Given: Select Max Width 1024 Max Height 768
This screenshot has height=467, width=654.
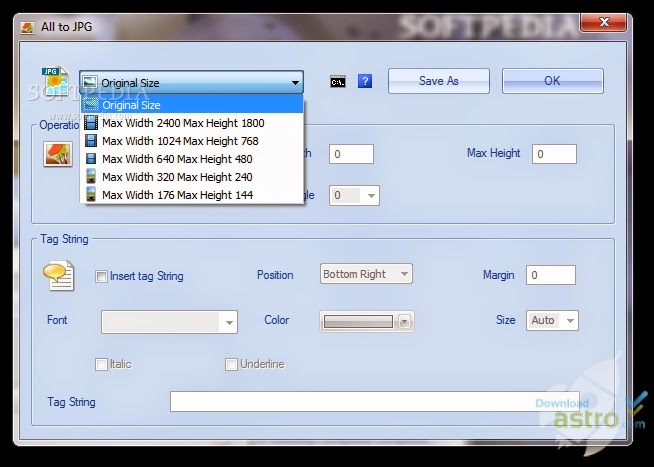Looking at the screenshot, I should click(x=192, y=141).
